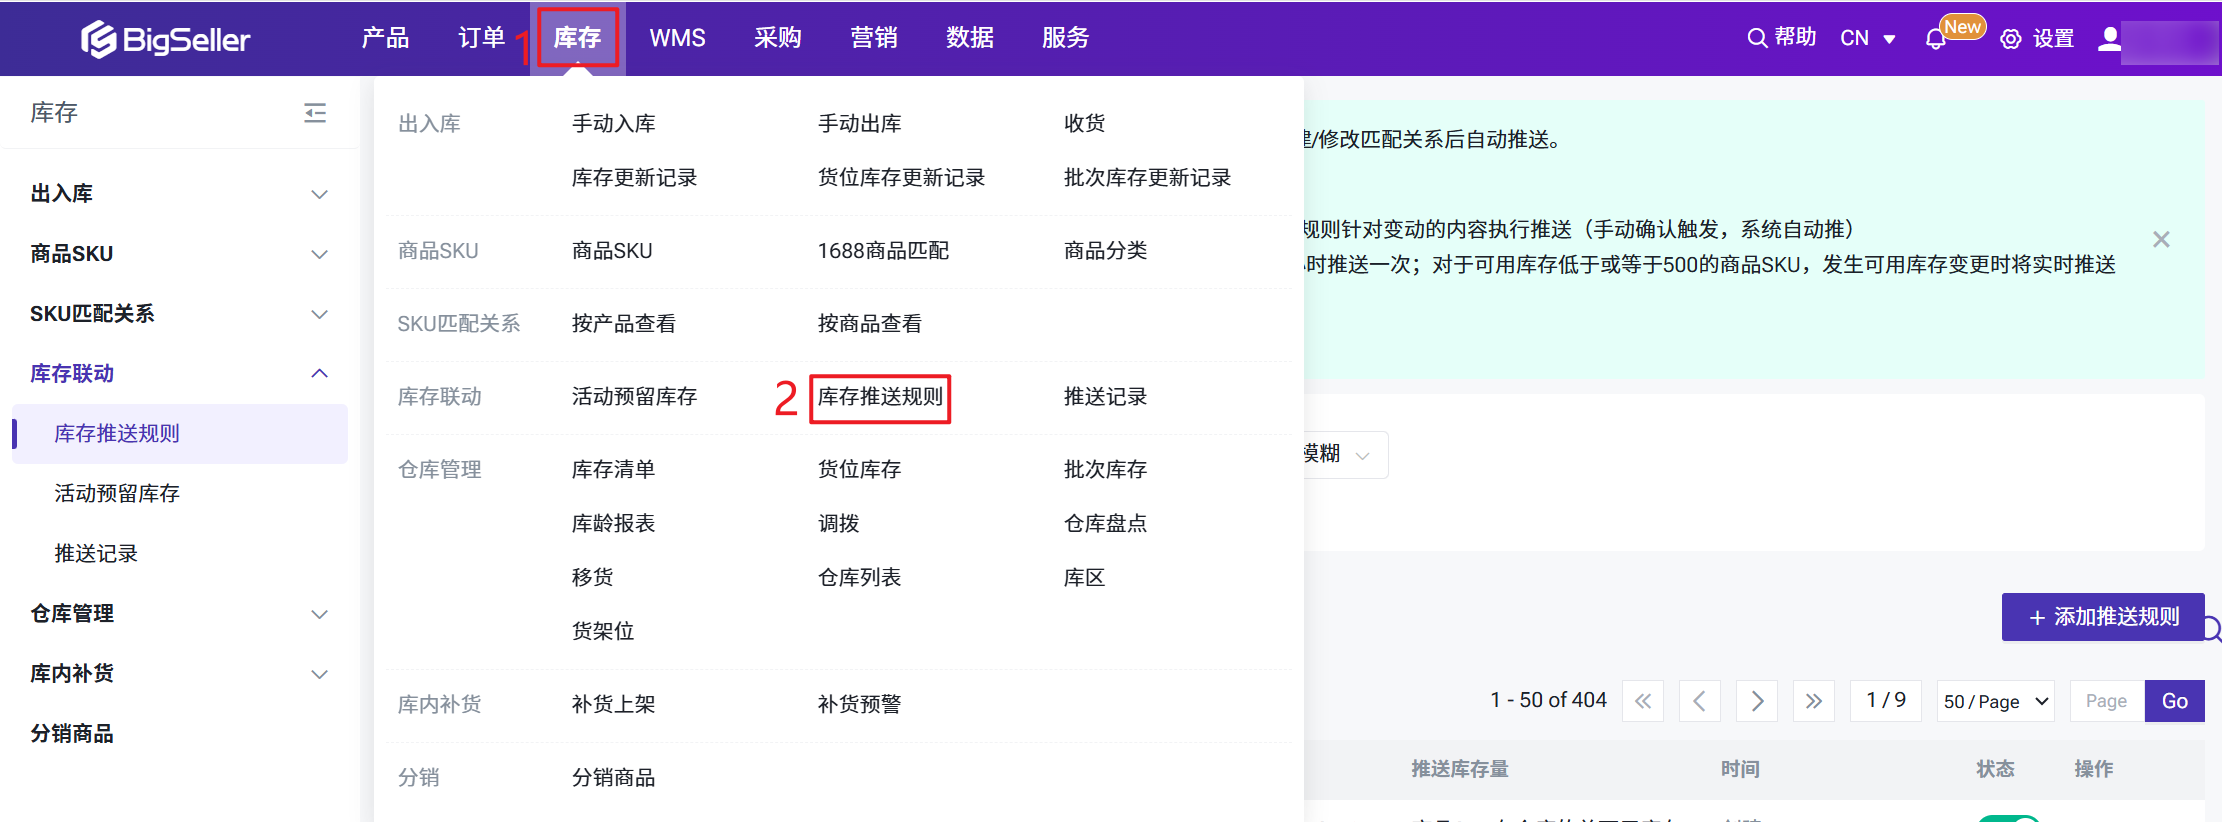The width and height of the screenshot is (2222, 822).
Task: Jump to first page with double-left arrow
Action: point(1642,701)
